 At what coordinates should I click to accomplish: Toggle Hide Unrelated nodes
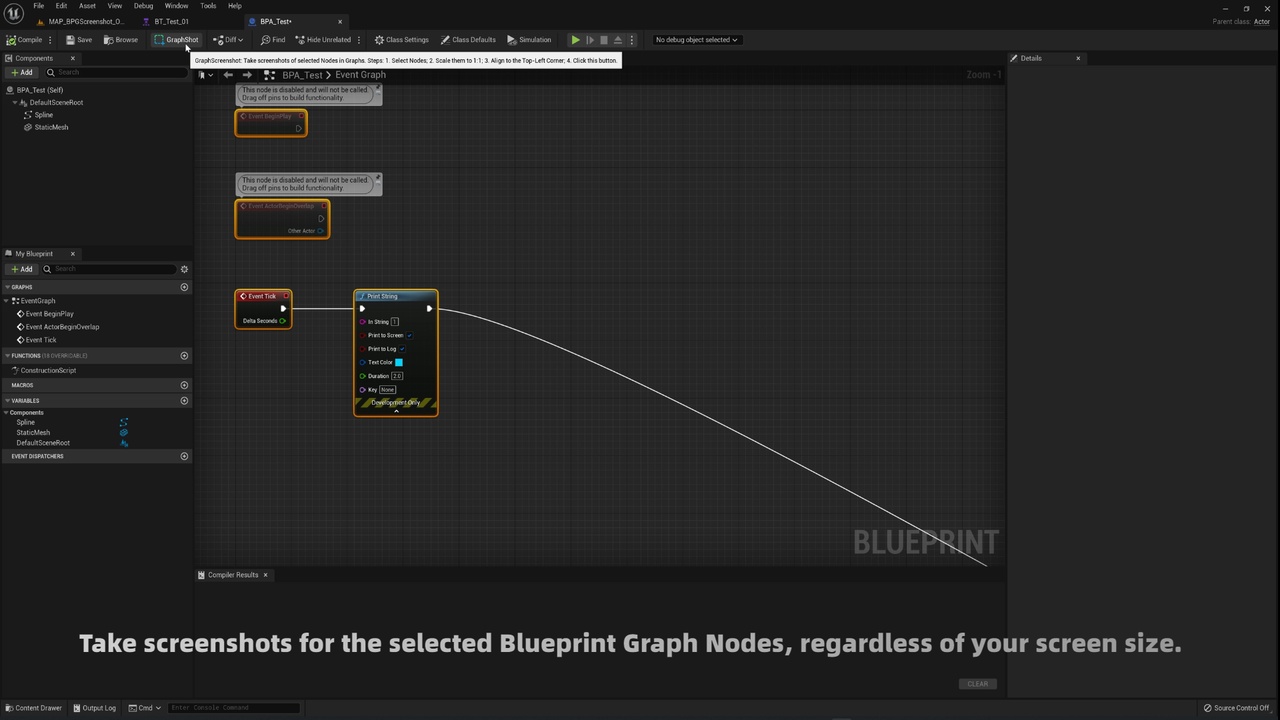[x=323, y=40]
